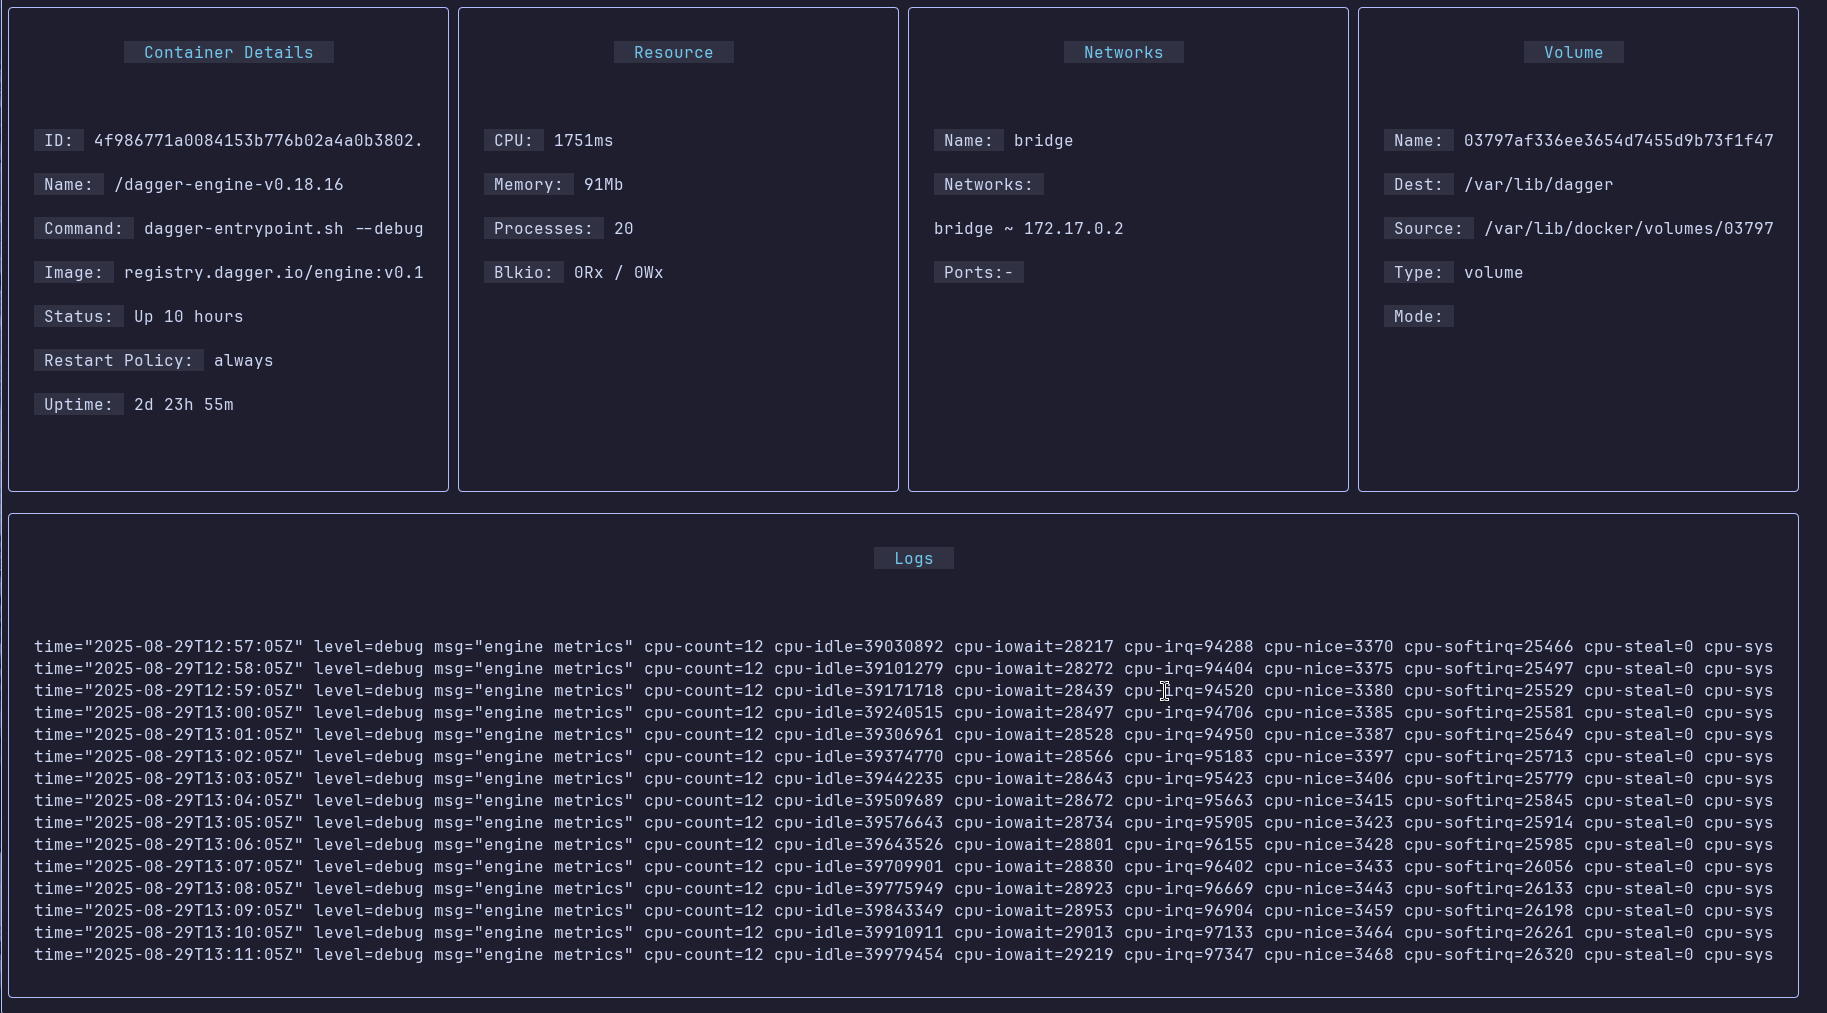1827x1013 pixels.
Task: Click the Mode label in Volume panel
Action: (1418, 316)
